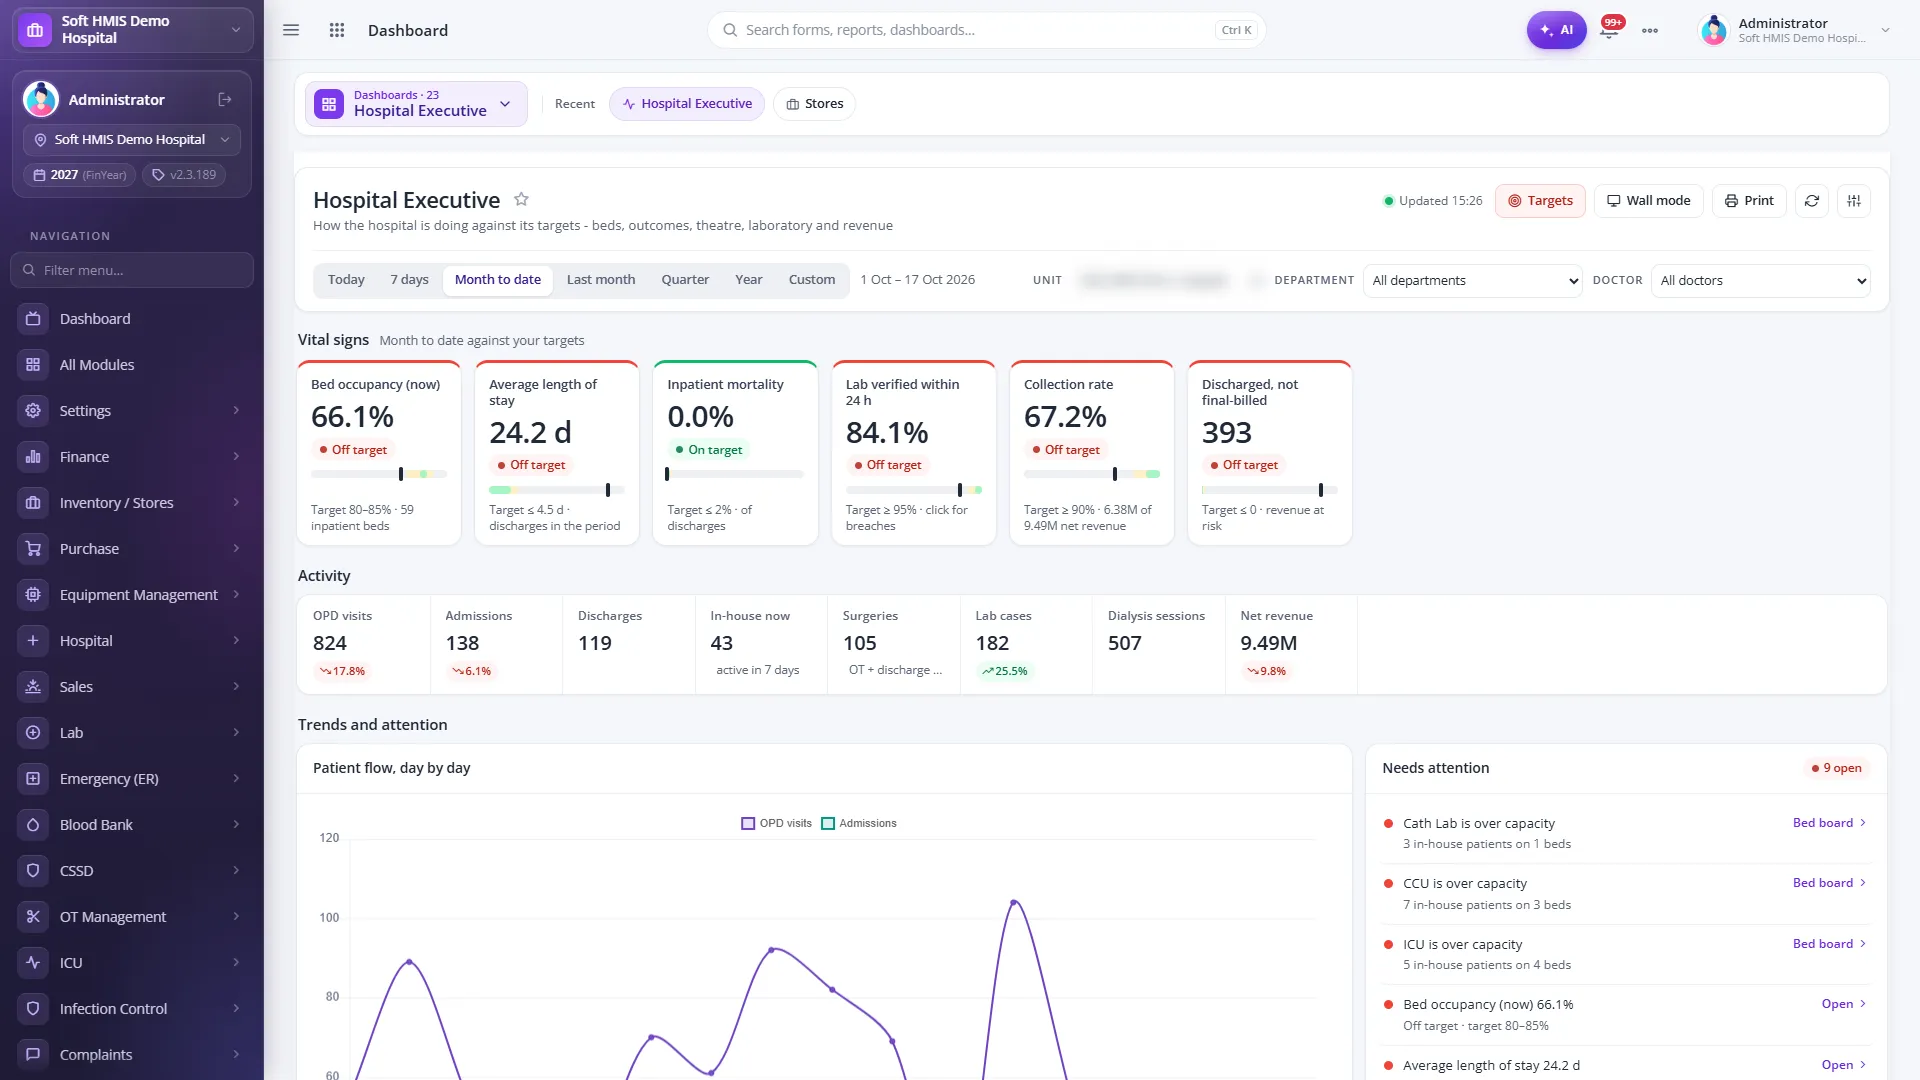Screen dimensions: 1920x1080
Task: Click the Bed occupancy target gauge bar
Action: (x=379, y=474)
